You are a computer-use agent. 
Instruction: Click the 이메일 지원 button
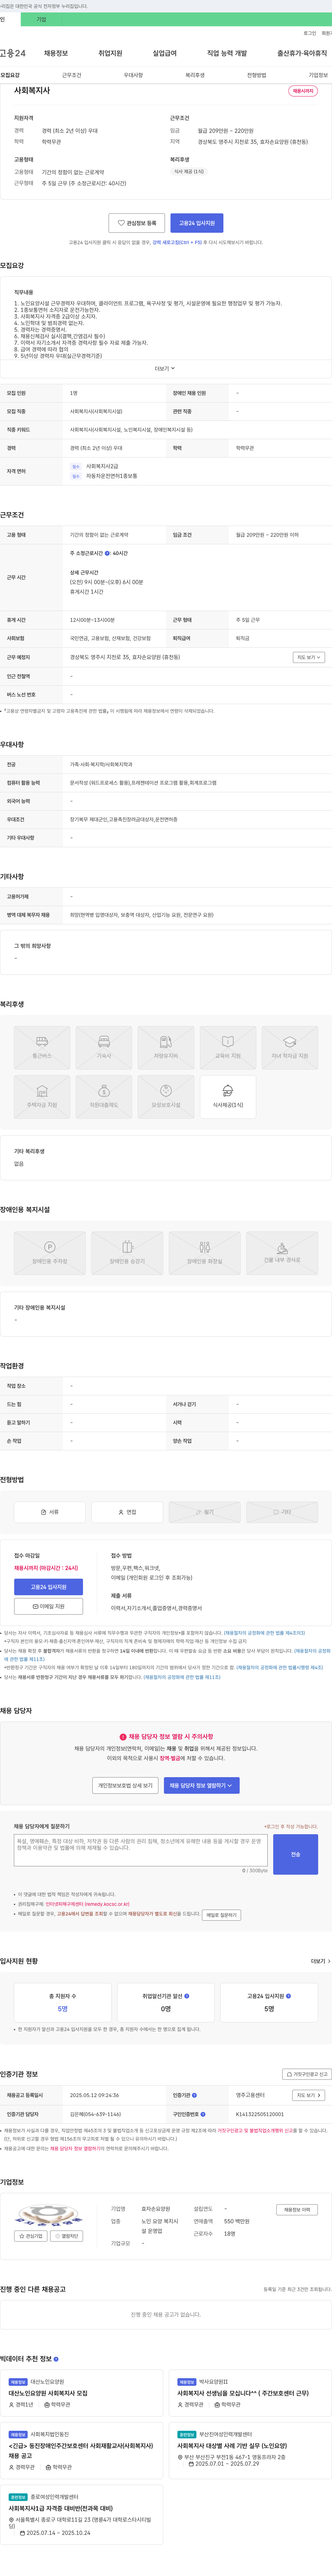[x=48, y=1606]
